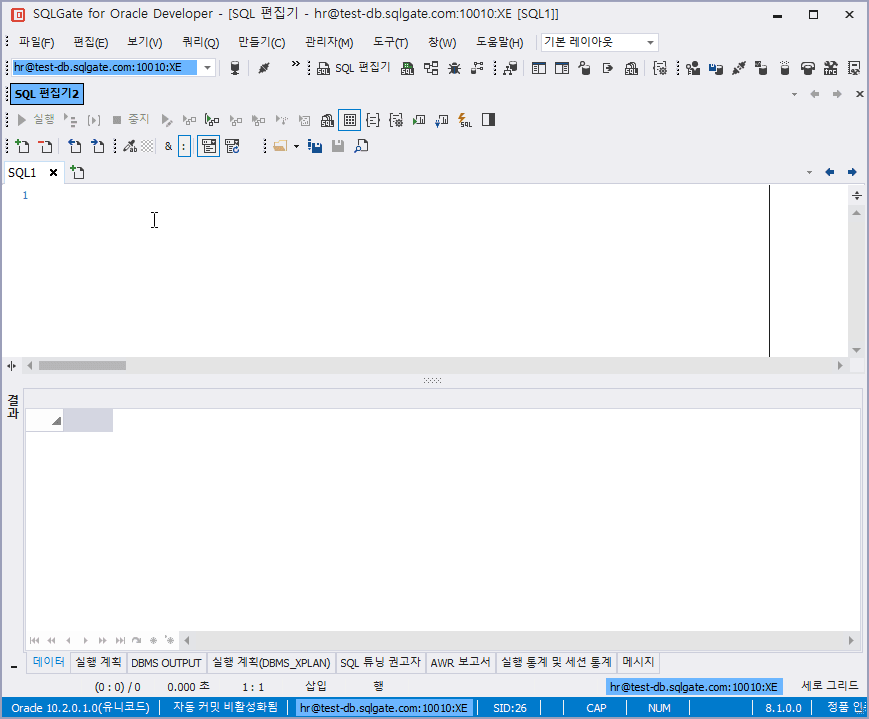
Task: Click the debugger bug icon
Action: [454, 68]
